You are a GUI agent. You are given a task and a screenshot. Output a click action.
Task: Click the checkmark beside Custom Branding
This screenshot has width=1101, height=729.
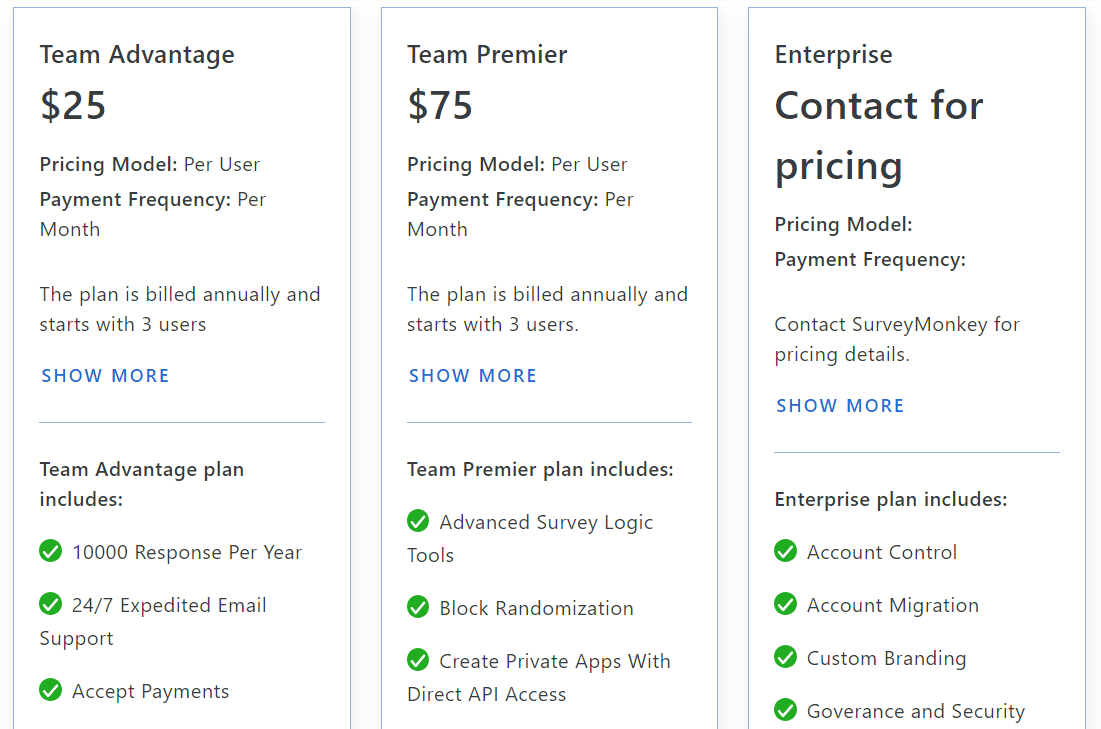(786, 658)
